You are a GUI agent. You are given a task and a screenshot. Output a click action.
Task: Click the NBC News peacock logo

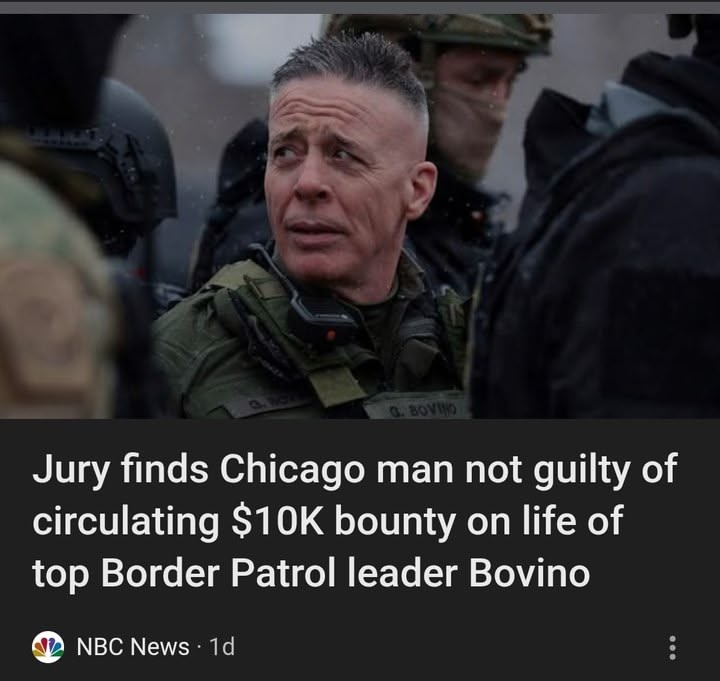(x=48, y=647)
